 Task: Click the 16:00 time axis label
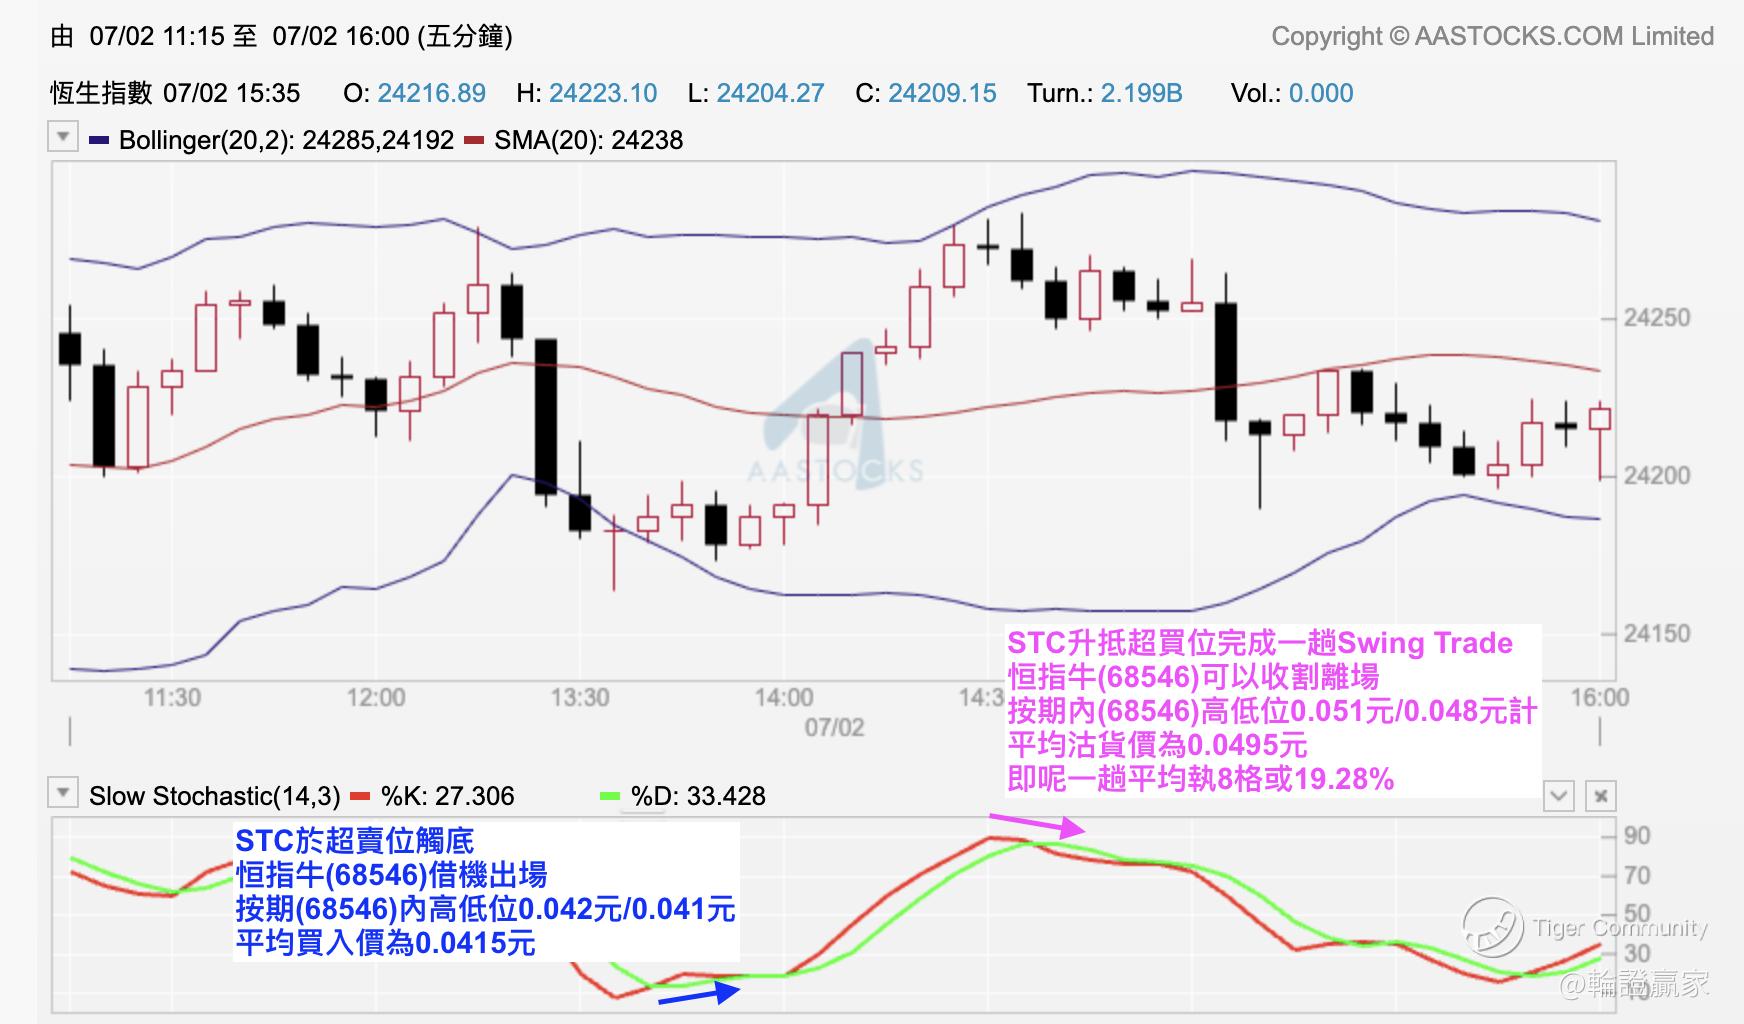1600,697
